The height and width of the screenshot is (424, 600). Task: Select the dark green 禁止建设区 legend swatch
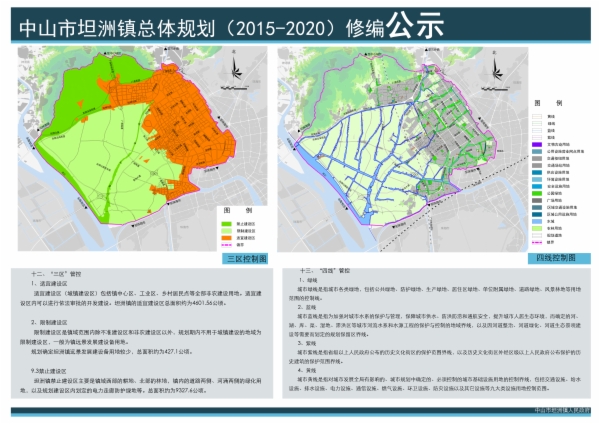227,224
